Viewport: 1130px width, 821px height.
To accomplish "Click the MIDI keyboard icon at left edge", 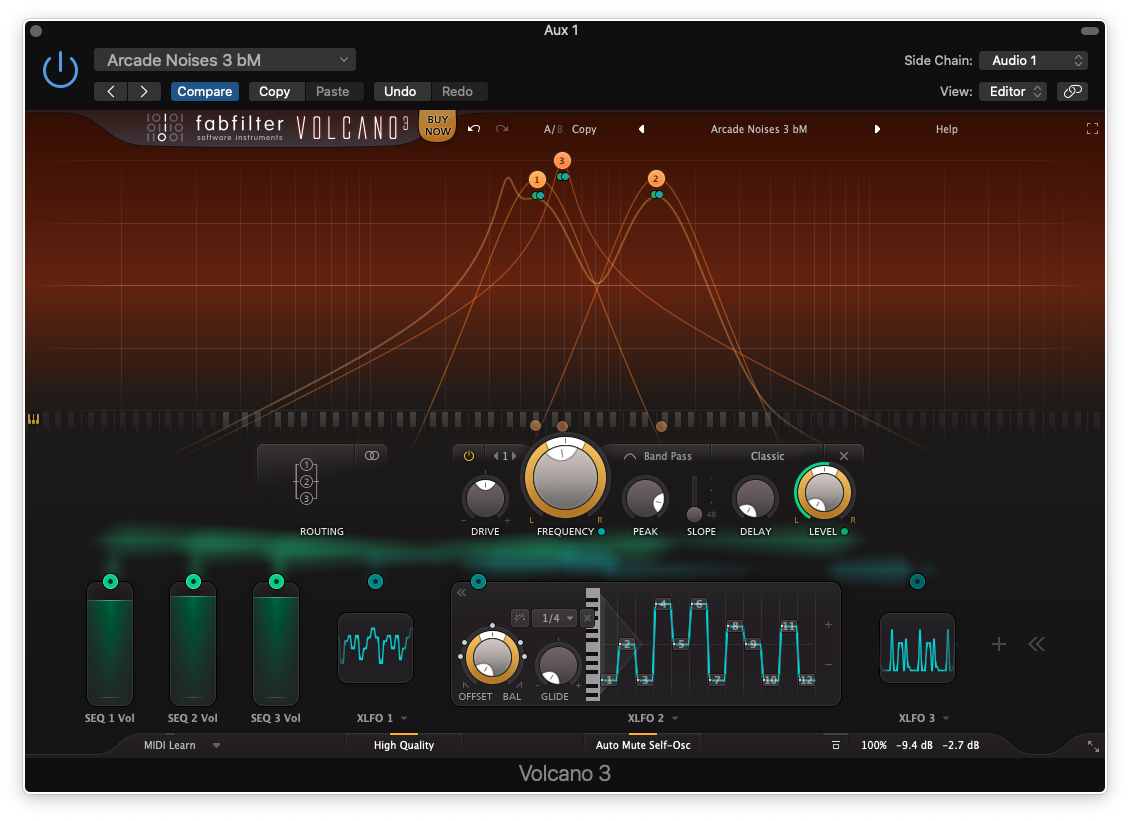I will (34, 420).
